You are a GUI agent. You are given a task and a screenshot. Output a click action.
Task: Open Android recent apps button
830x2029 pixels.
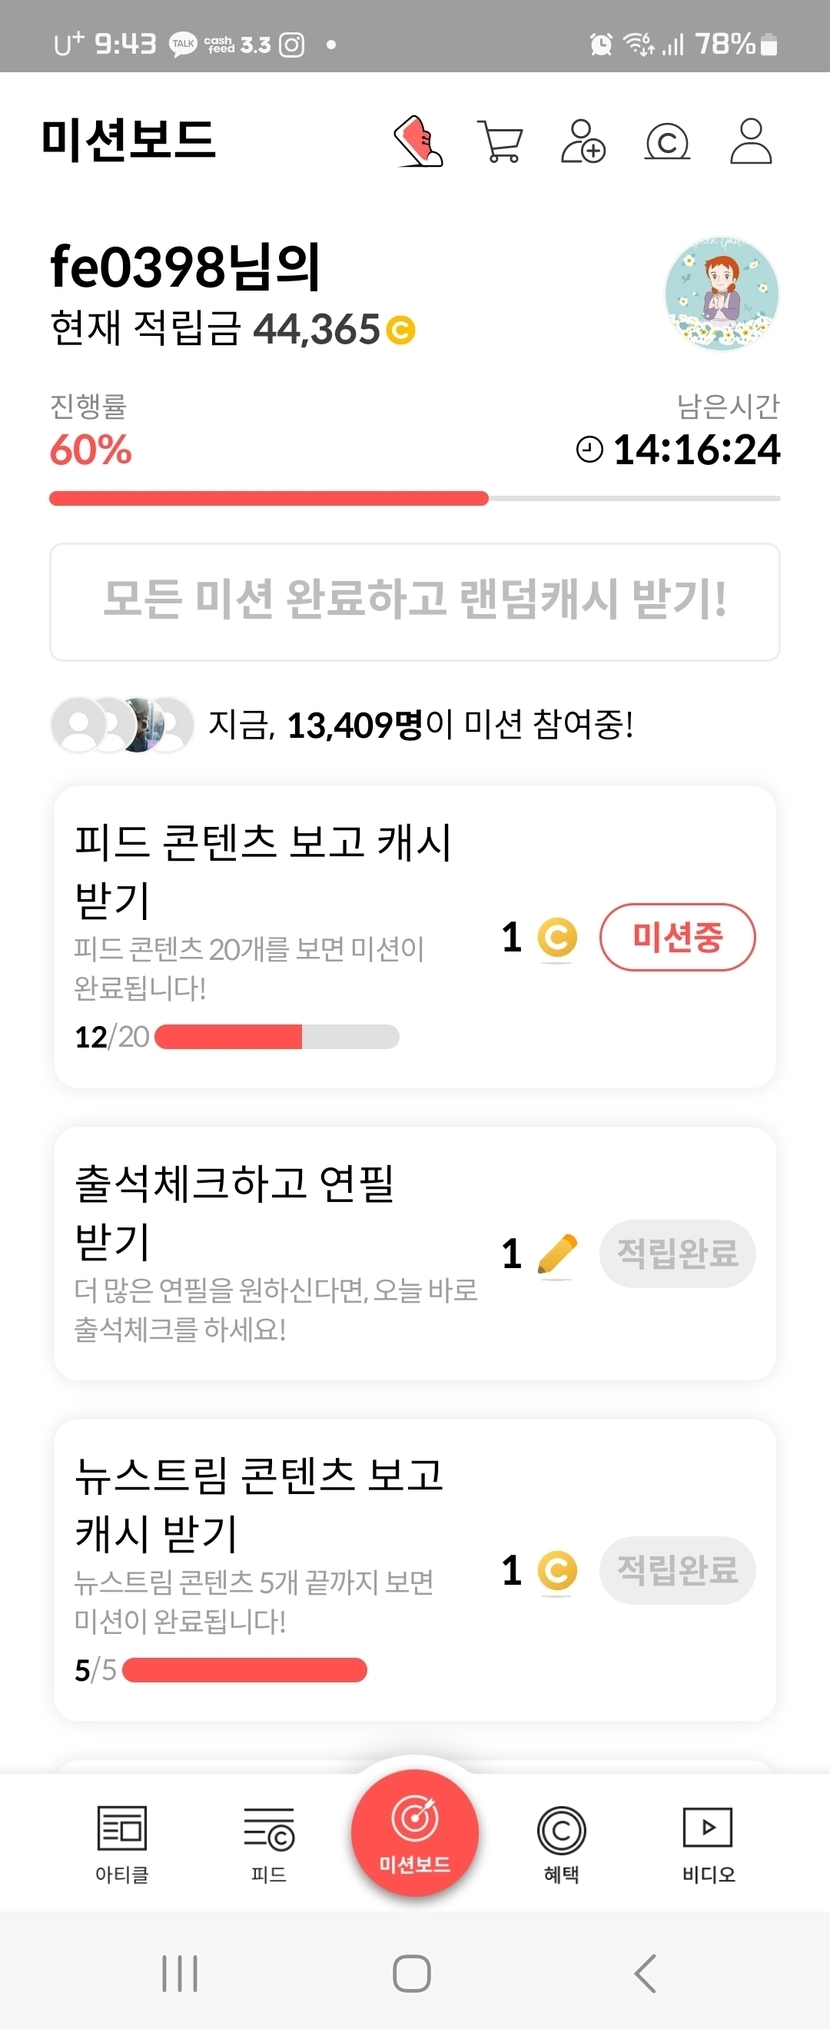click(180, 1973)
